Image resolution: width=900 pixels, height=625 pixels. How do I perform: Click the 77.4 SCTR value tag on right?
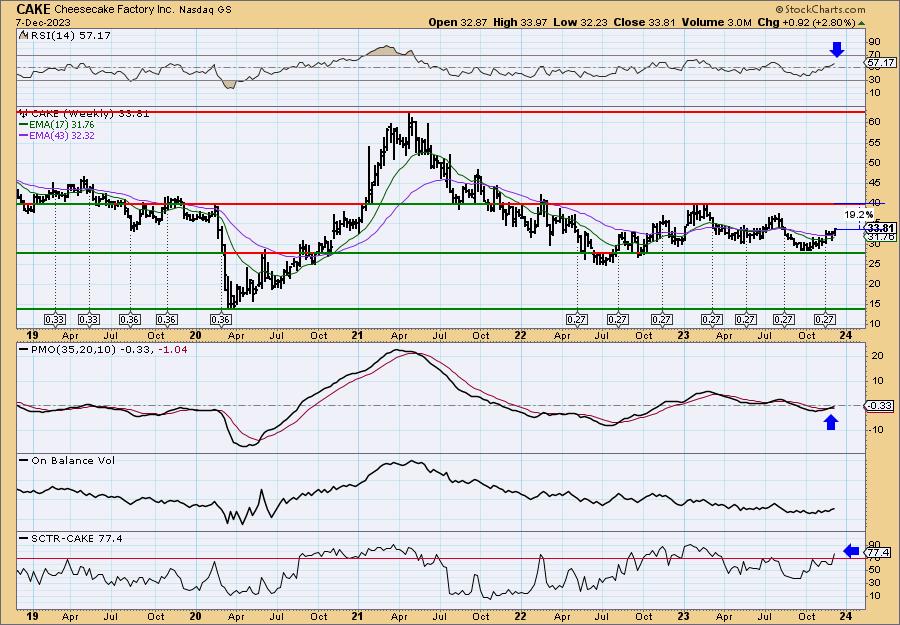tap(879, 552)
